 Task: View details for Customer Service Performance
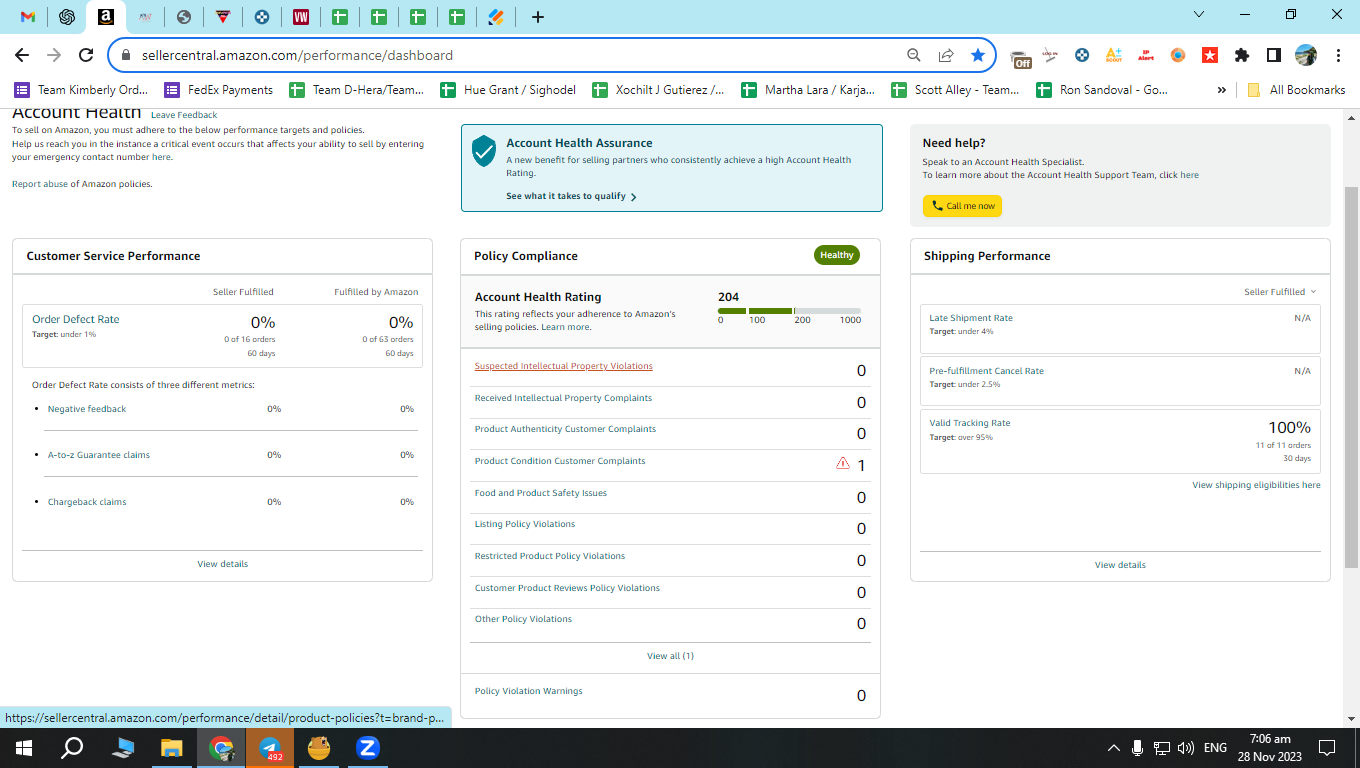click(x=223, y=564)
